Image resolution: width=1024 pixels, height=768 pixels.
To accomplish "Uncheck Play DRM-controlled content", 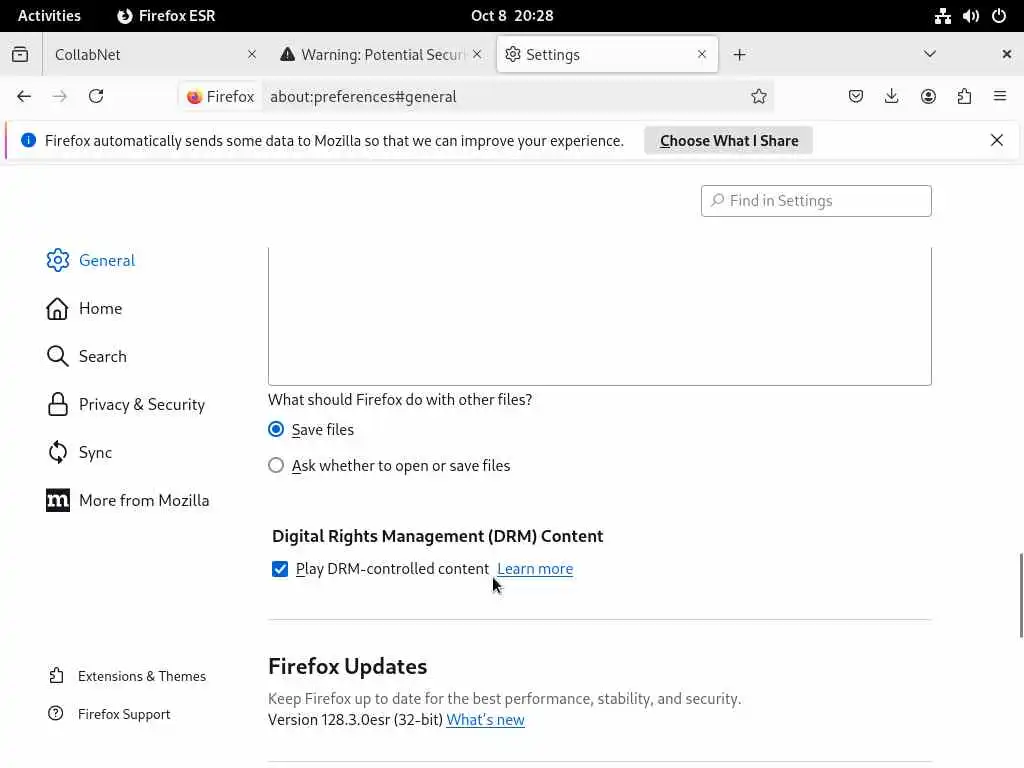I will [280, 569].
